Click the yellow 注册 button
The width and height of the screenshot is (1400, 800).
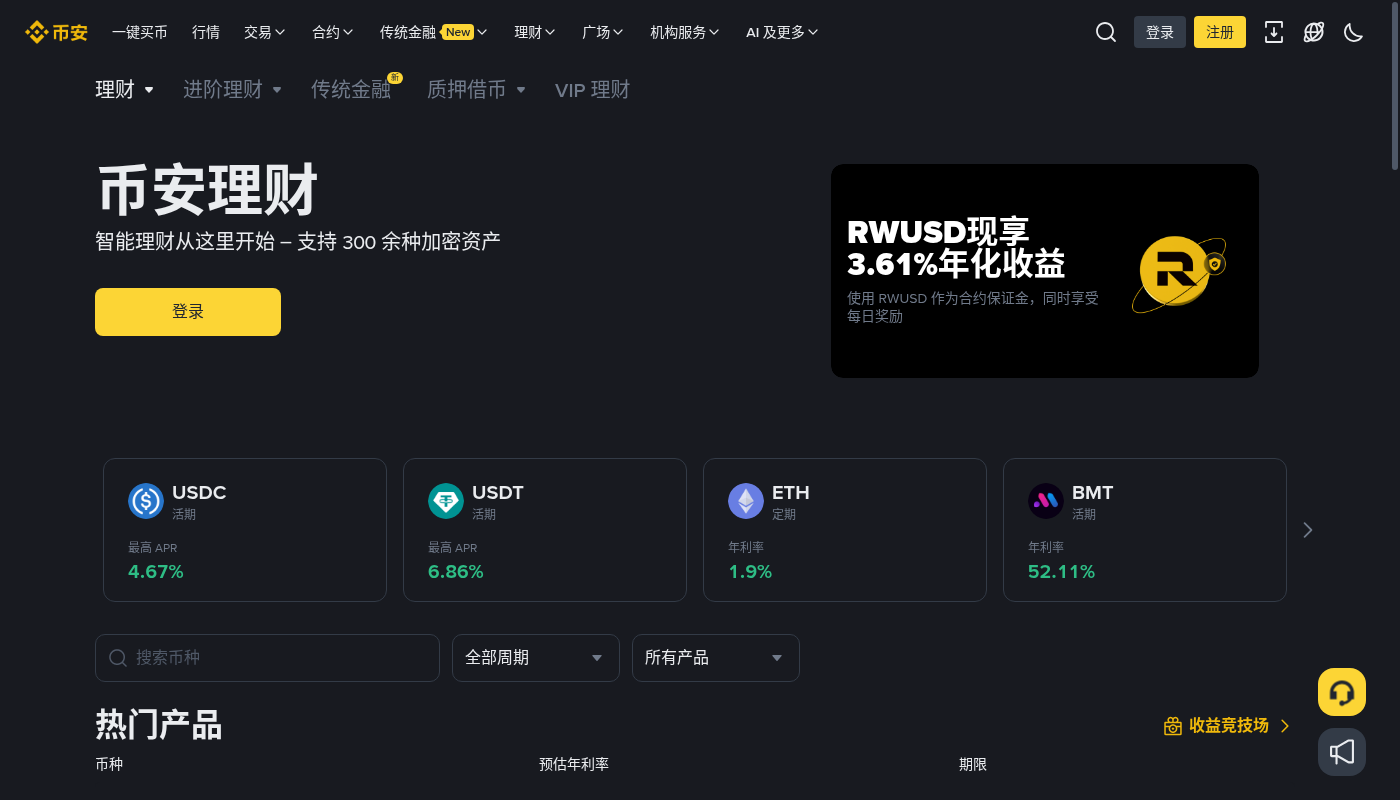1220,32
